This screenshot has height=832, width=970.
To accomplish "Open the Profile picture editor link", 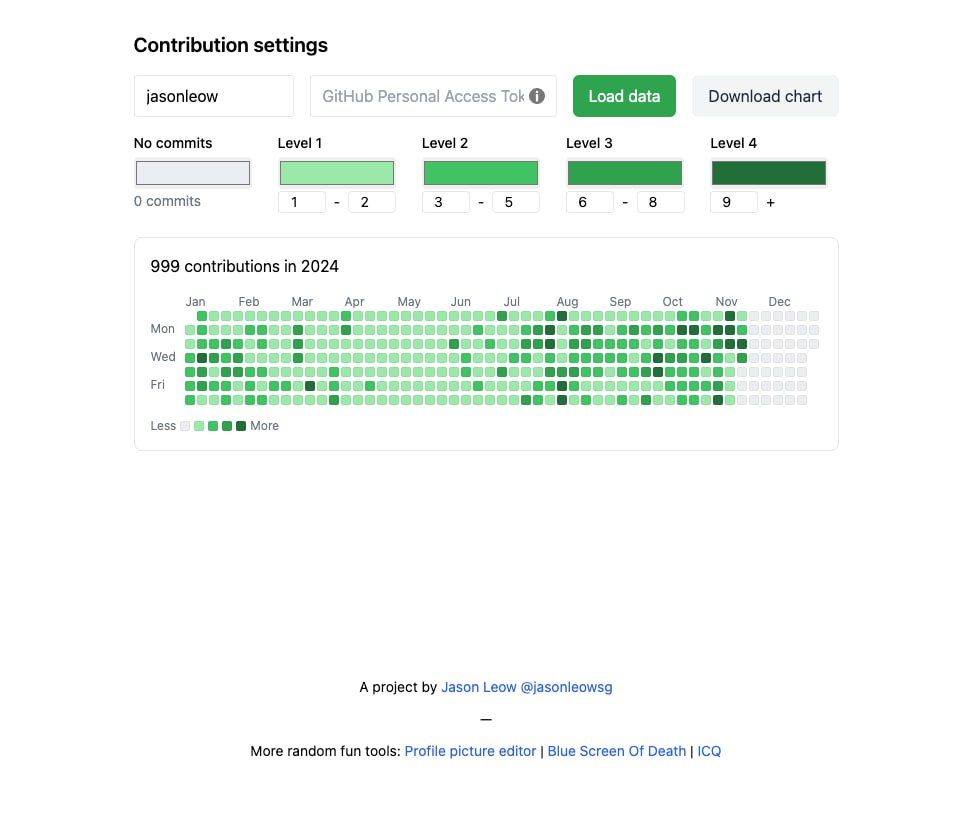I will pos(470,751).
